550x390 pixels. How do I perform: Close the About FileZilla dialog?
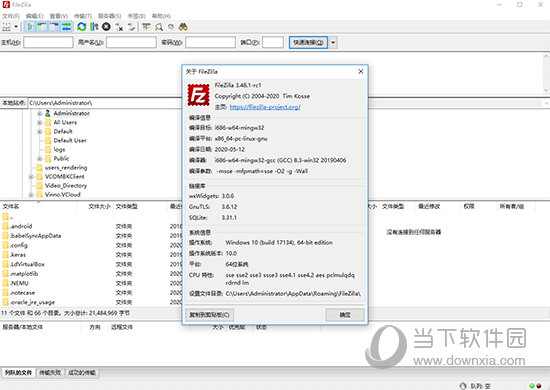tap(361, 71)
